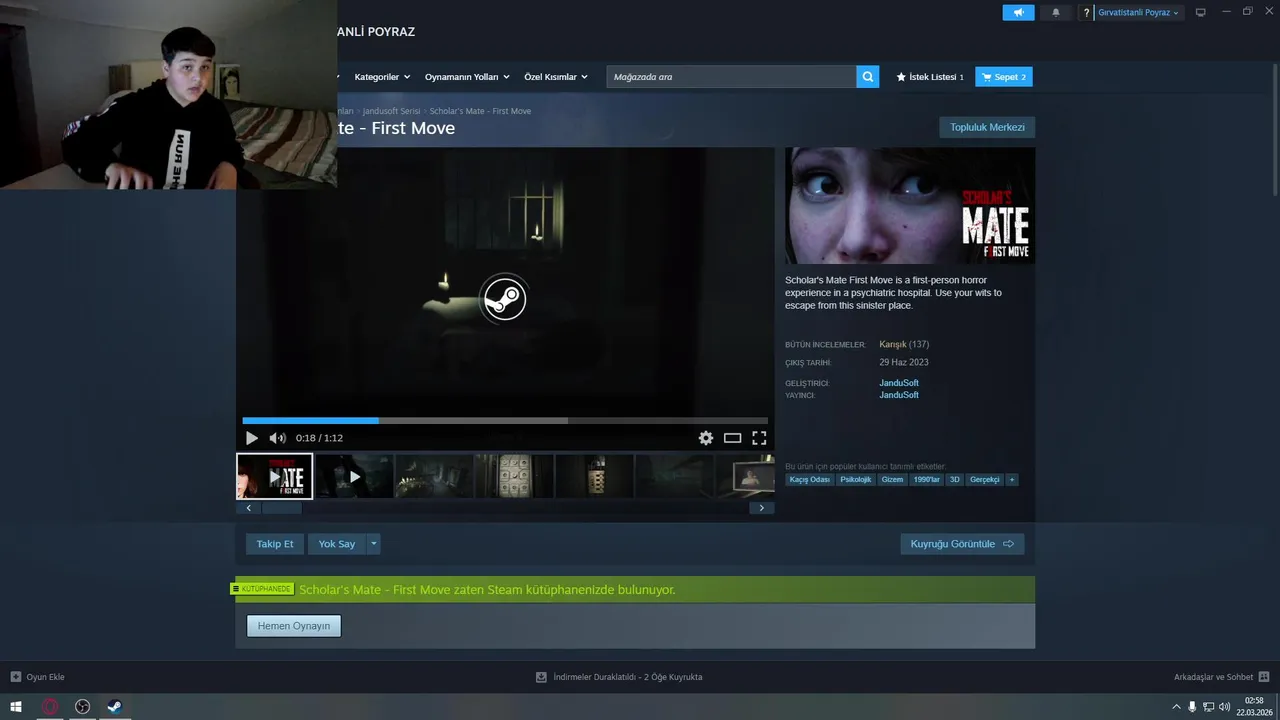Viewport: 1280px width, 720px height.
Task: Select the Gizem tag
Action: tap(892, 480)
